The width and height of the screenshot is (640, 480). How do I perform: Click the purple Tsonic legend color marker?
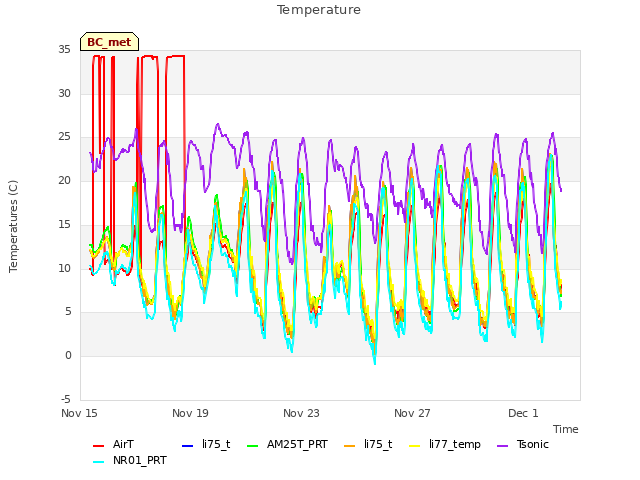502,446
